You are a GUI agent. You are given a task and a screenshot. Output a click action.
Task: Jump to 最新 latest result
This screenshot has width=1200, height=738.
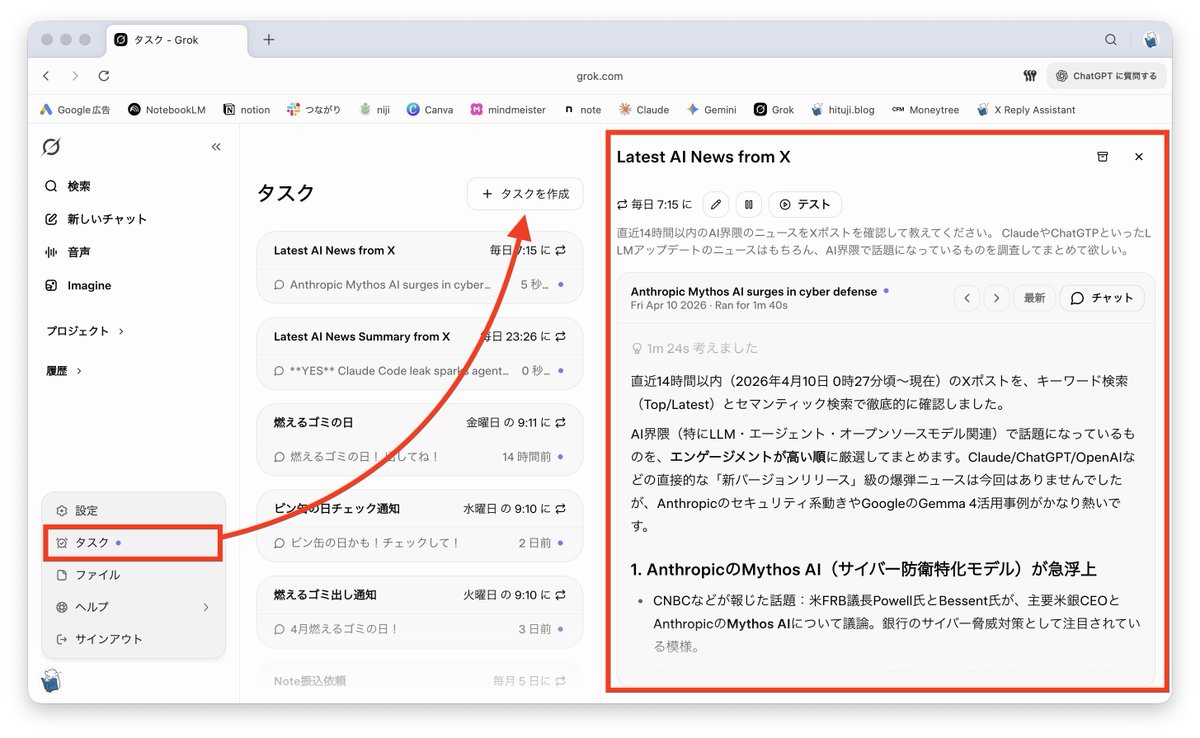(1034, 298)
